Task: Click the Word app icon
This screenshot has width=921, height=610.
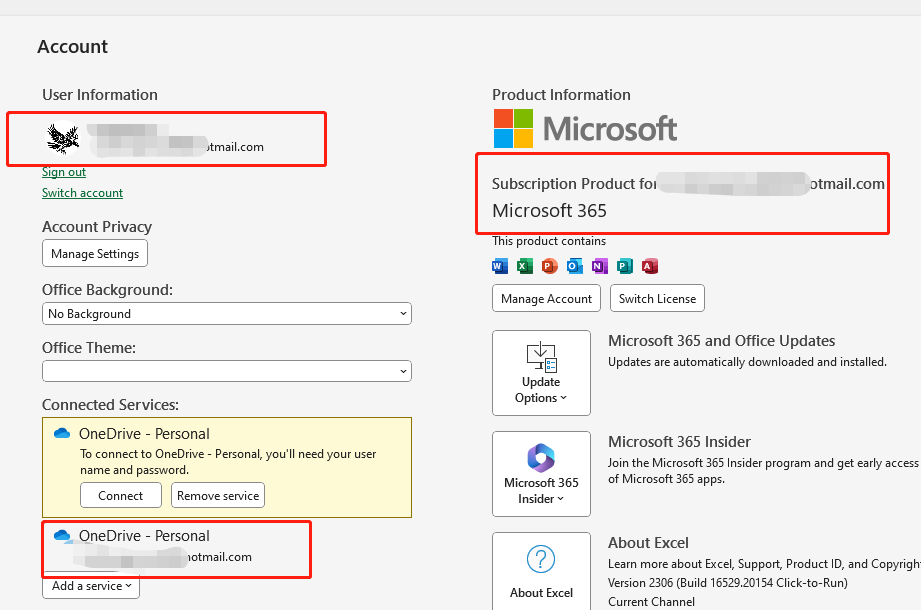Action: 500,266
